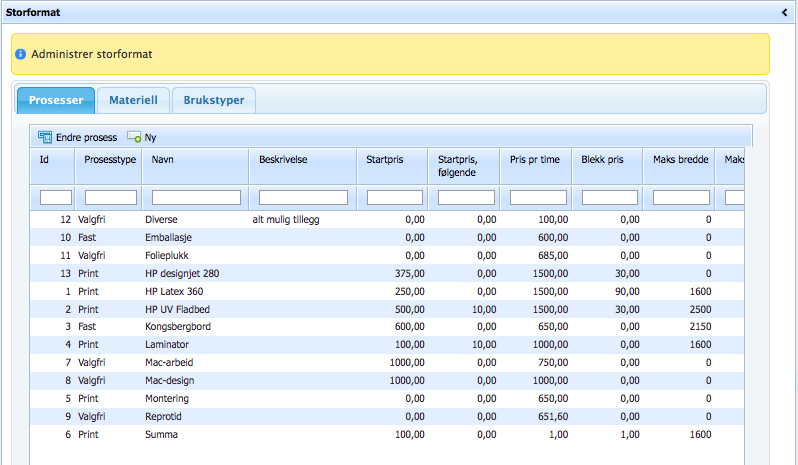Select the Prosesser tab

56,100
